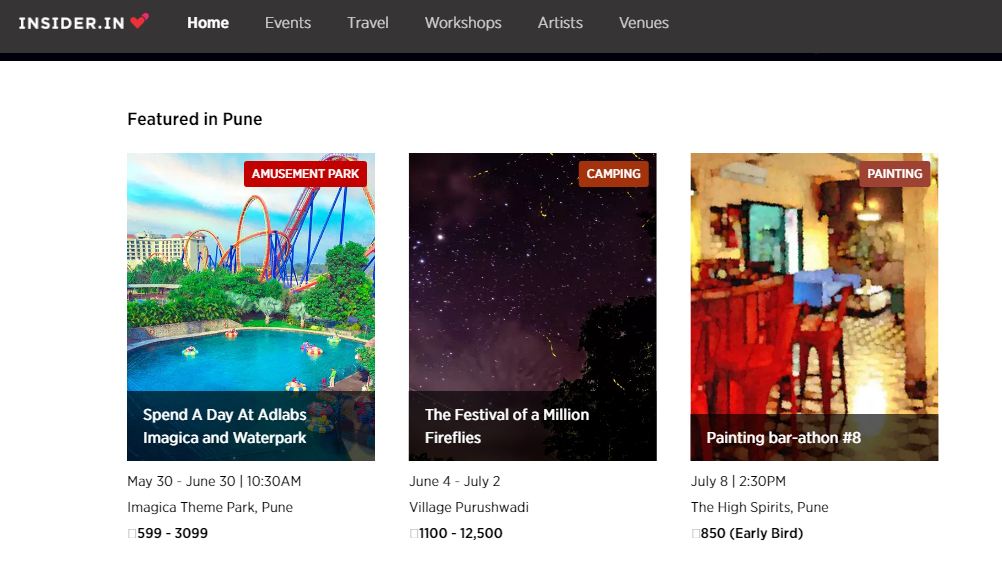
Task: Go to the Travel section
Action: (367, 23)
